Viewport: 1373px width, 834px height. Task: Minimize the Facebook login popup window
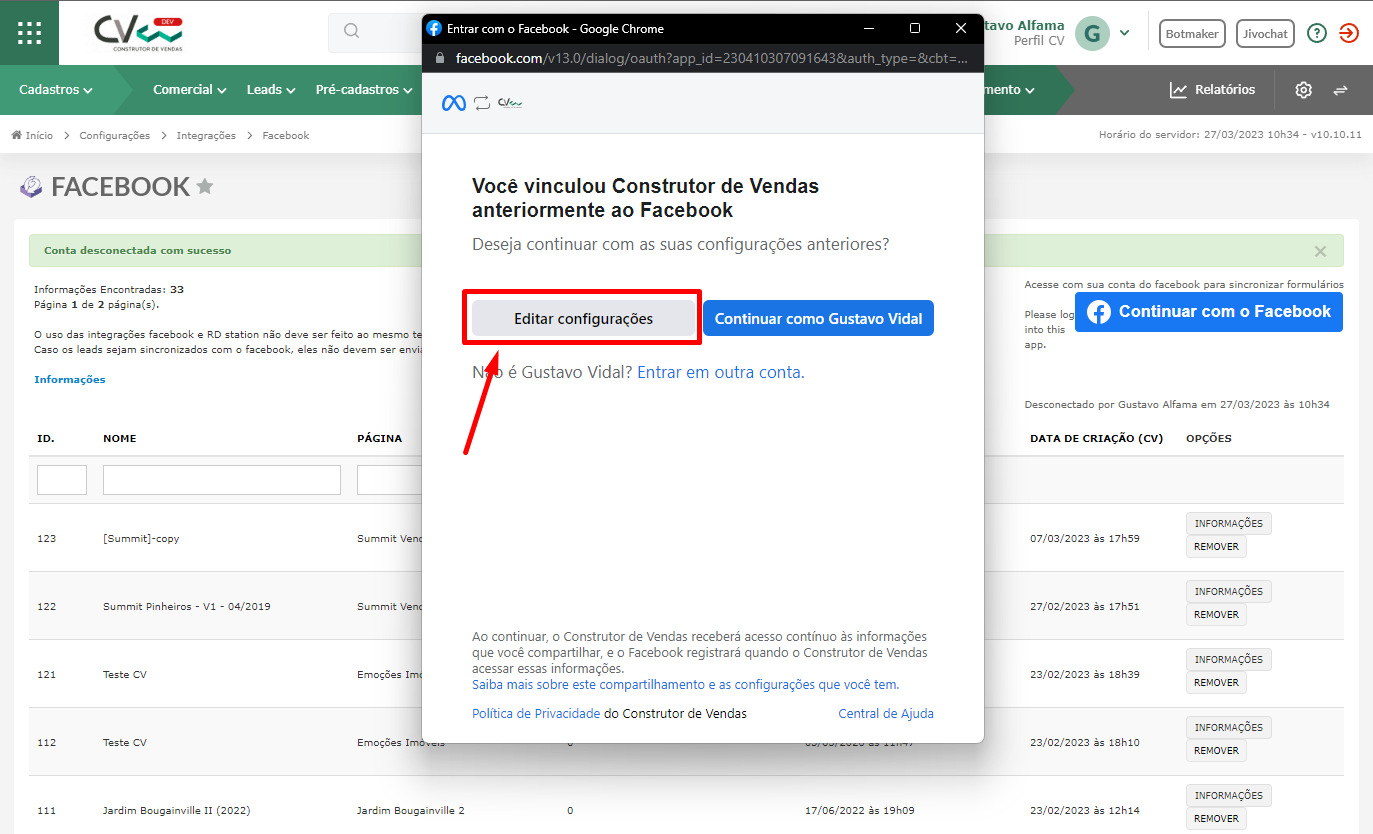click(x=869, y=28)
